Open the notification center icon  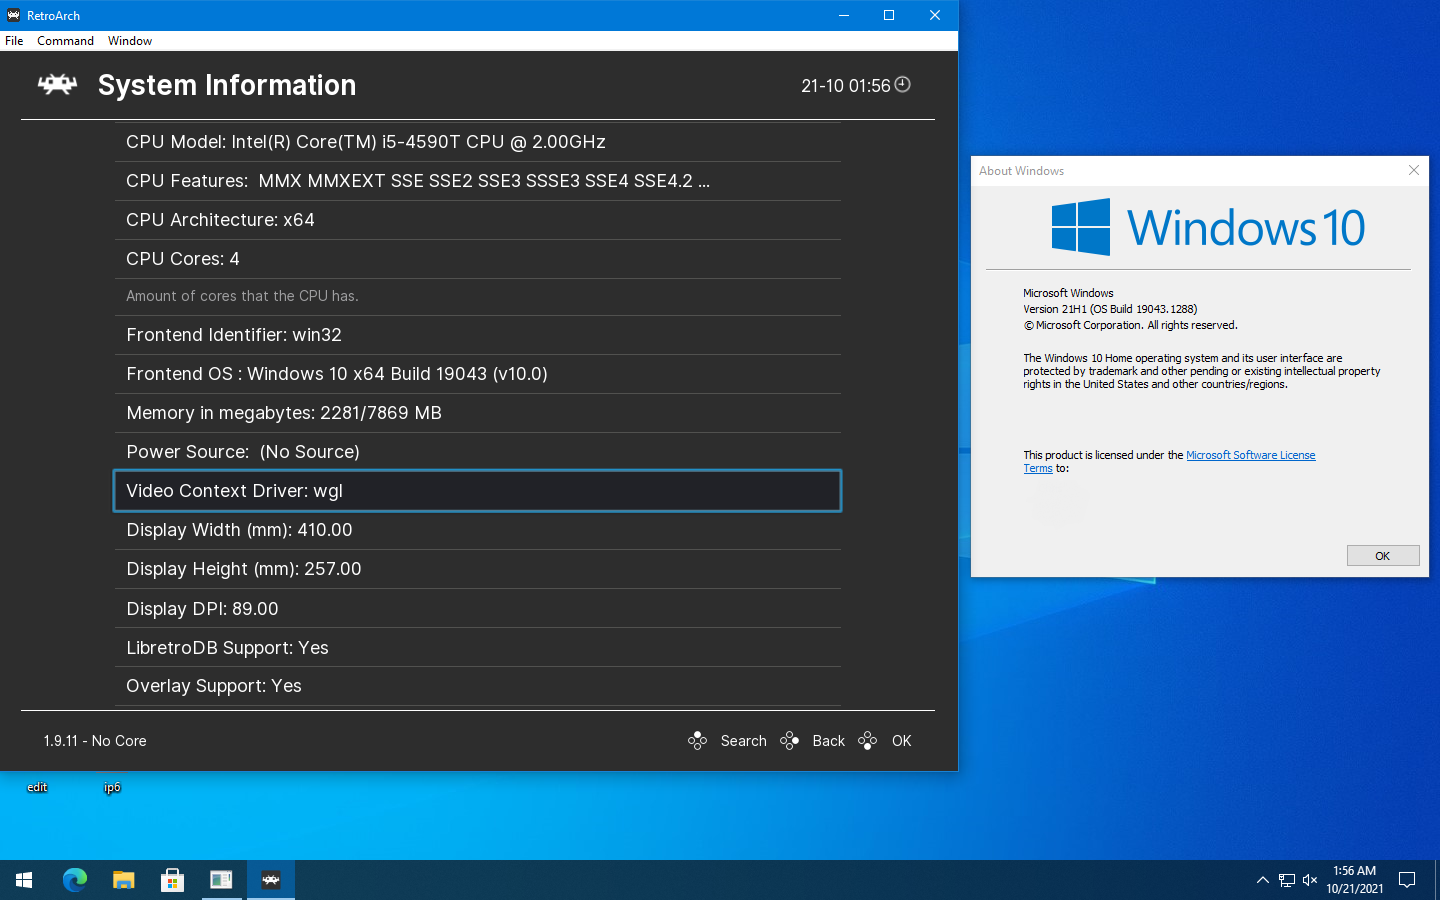pos(1407,880)
